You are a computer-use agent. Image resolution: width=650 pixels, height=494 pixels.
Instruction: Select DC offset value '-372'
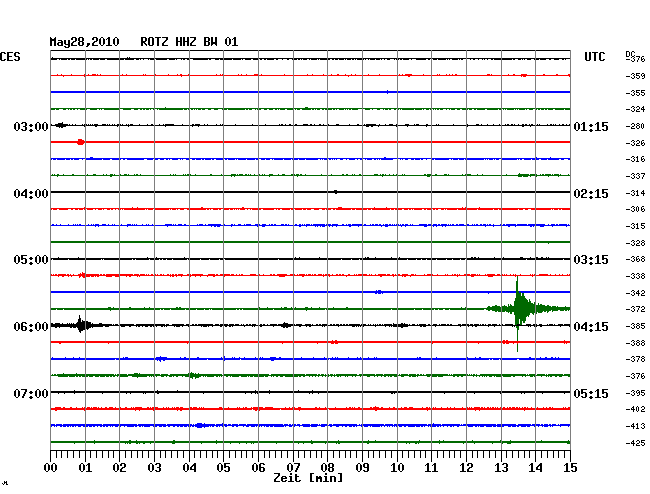tap(635, 309)
